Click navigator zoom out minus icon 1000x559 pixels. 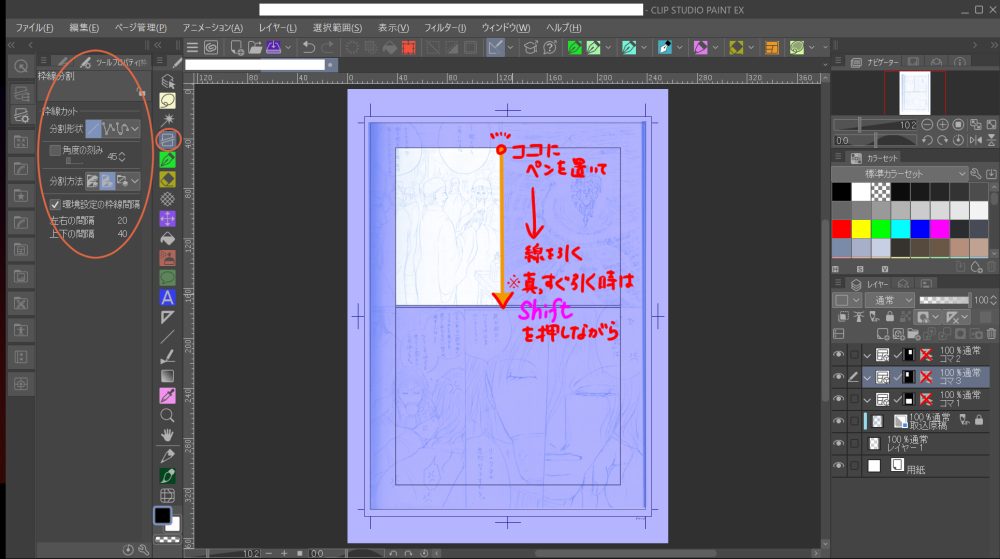coord(927,124)
